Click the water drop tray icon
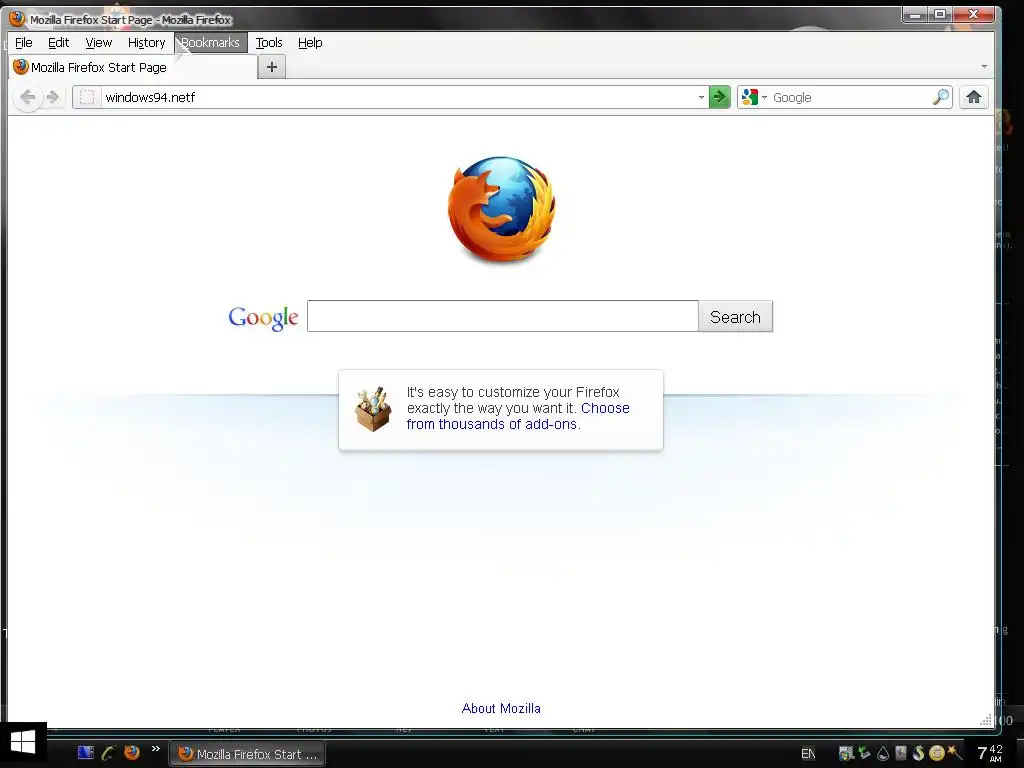Viewport: 1024px width, 768px height. pos(883,754)
